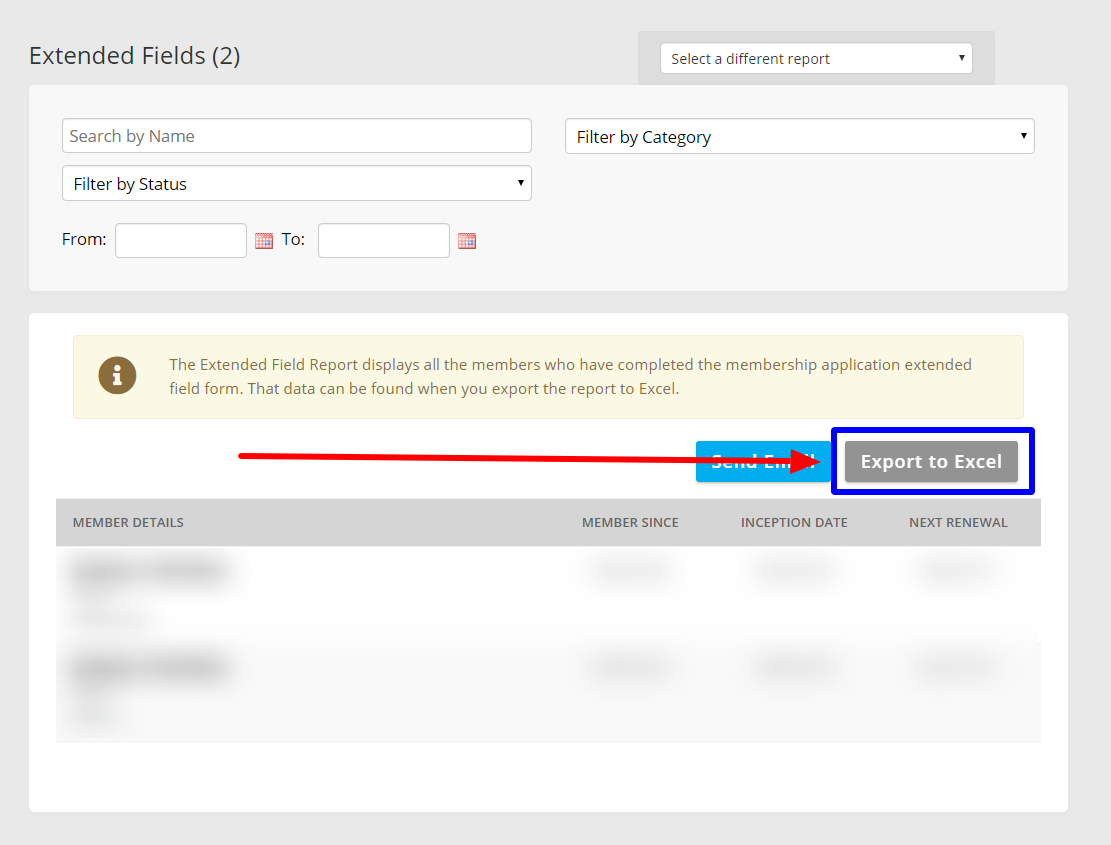Viewport: 1111px width, 845px height.
Task: Click into the To date input box
Action: coord(384,241)
